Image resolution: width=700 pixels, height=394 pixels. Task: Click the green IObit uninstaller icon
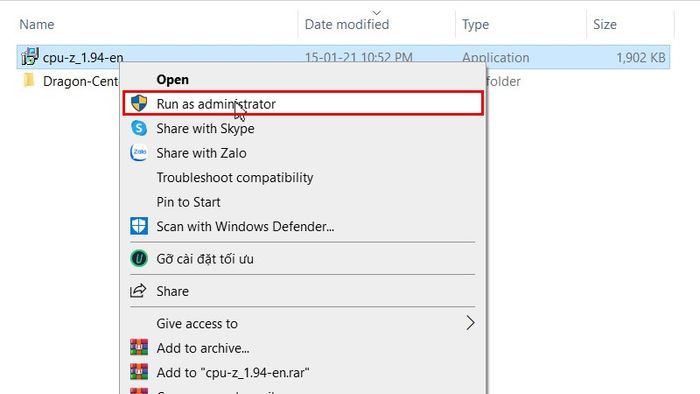click(139, 258)
